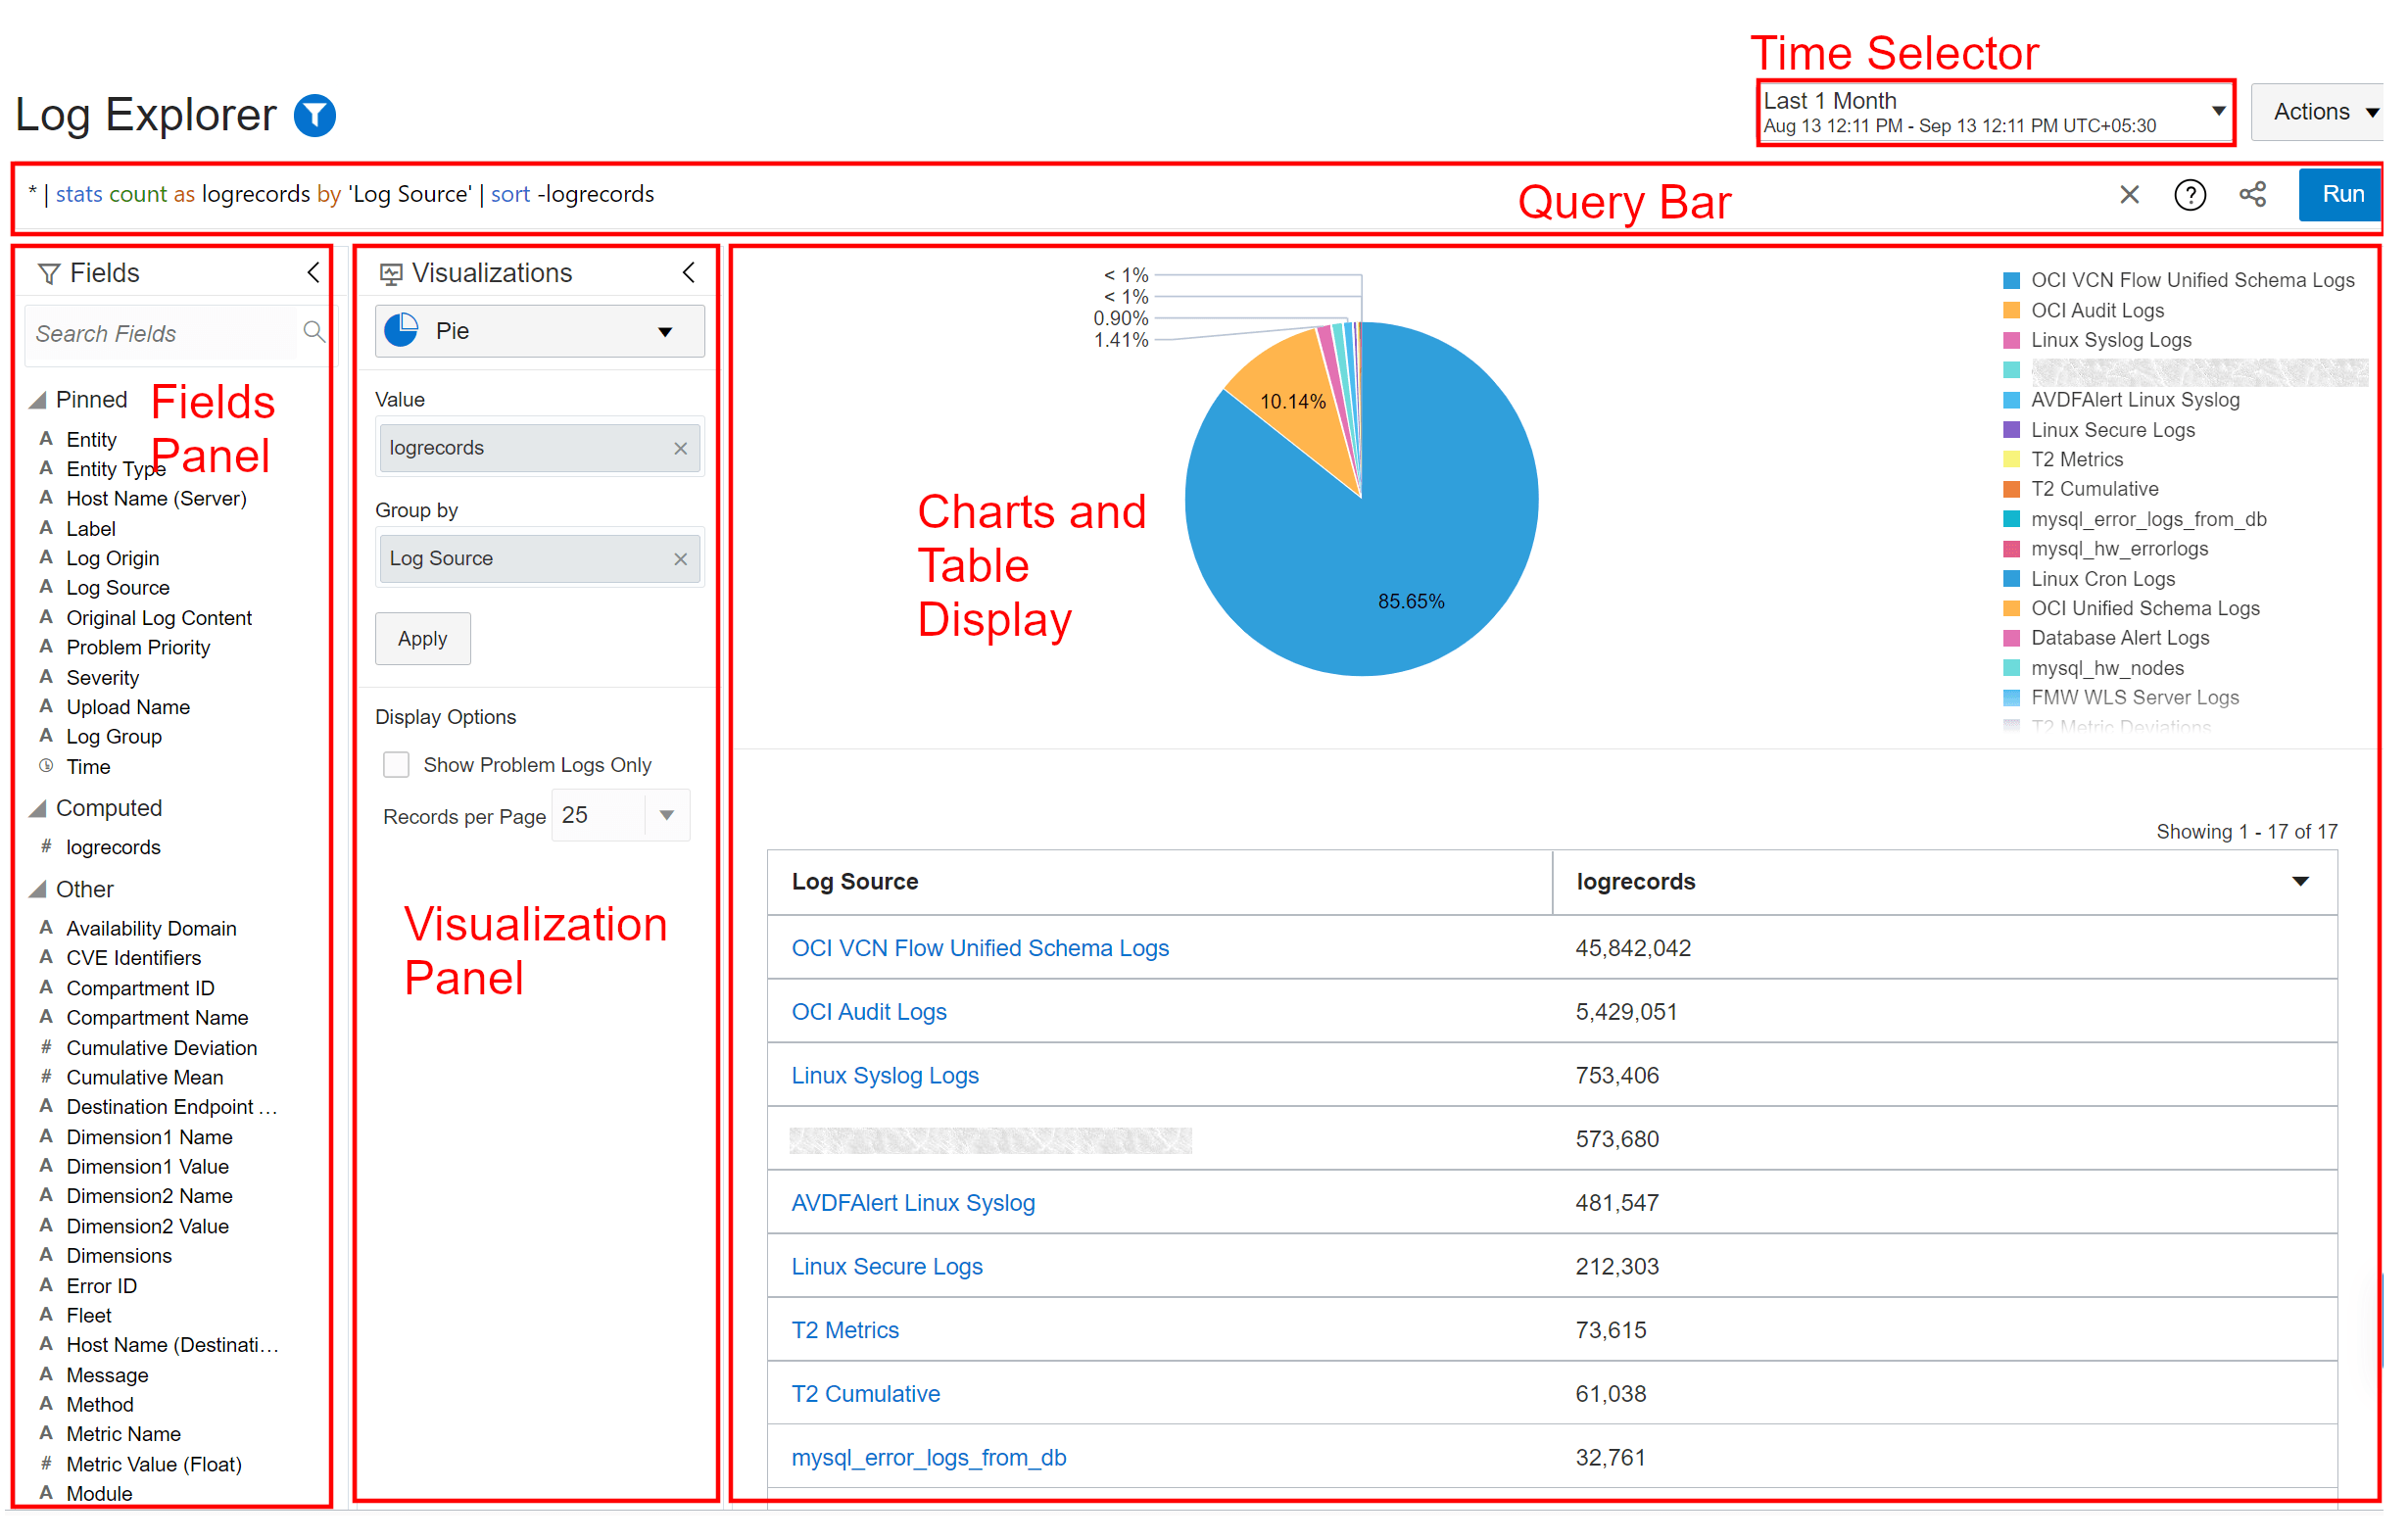Clear the query using the X icon
2408x1540 pixels.
point(2129,194)
